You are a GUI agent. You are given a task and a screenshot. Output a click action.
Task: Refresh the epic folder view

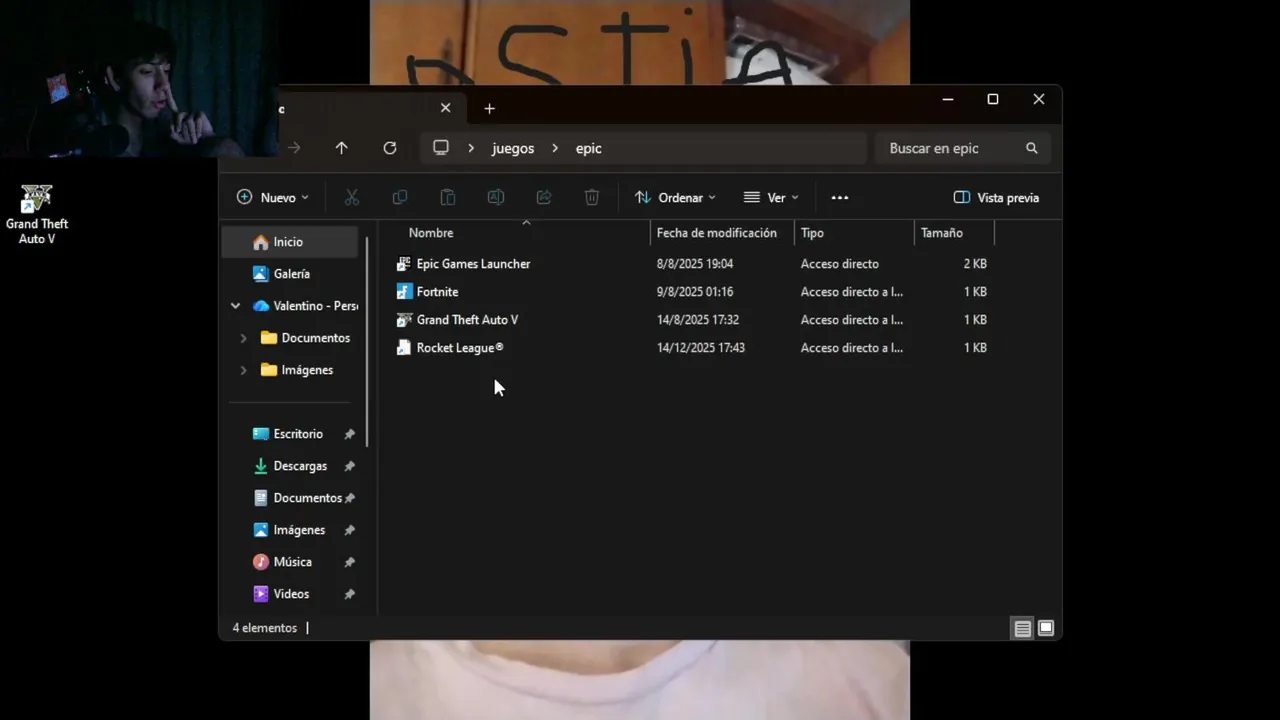[x=390, y=148]
